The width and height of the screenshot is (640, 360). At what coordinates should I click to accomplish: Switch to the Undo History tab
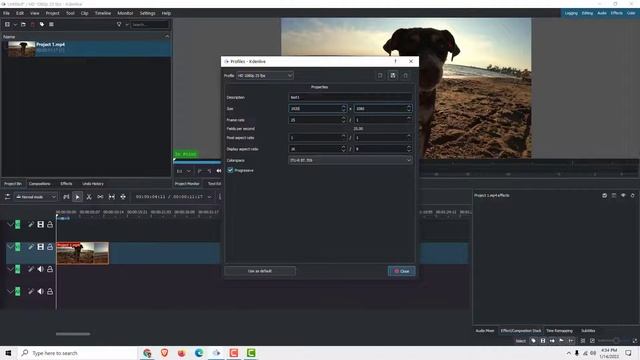(93, 184)
